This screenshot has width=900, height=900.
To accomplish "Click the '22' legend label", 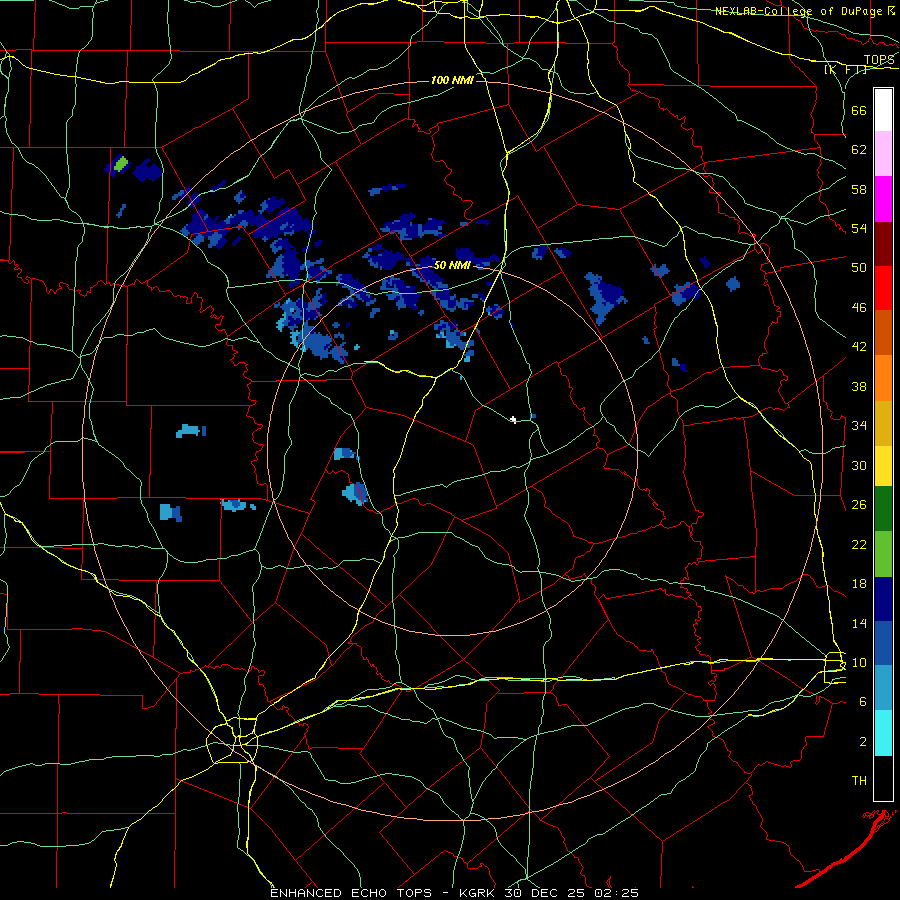I will (859, 544).
